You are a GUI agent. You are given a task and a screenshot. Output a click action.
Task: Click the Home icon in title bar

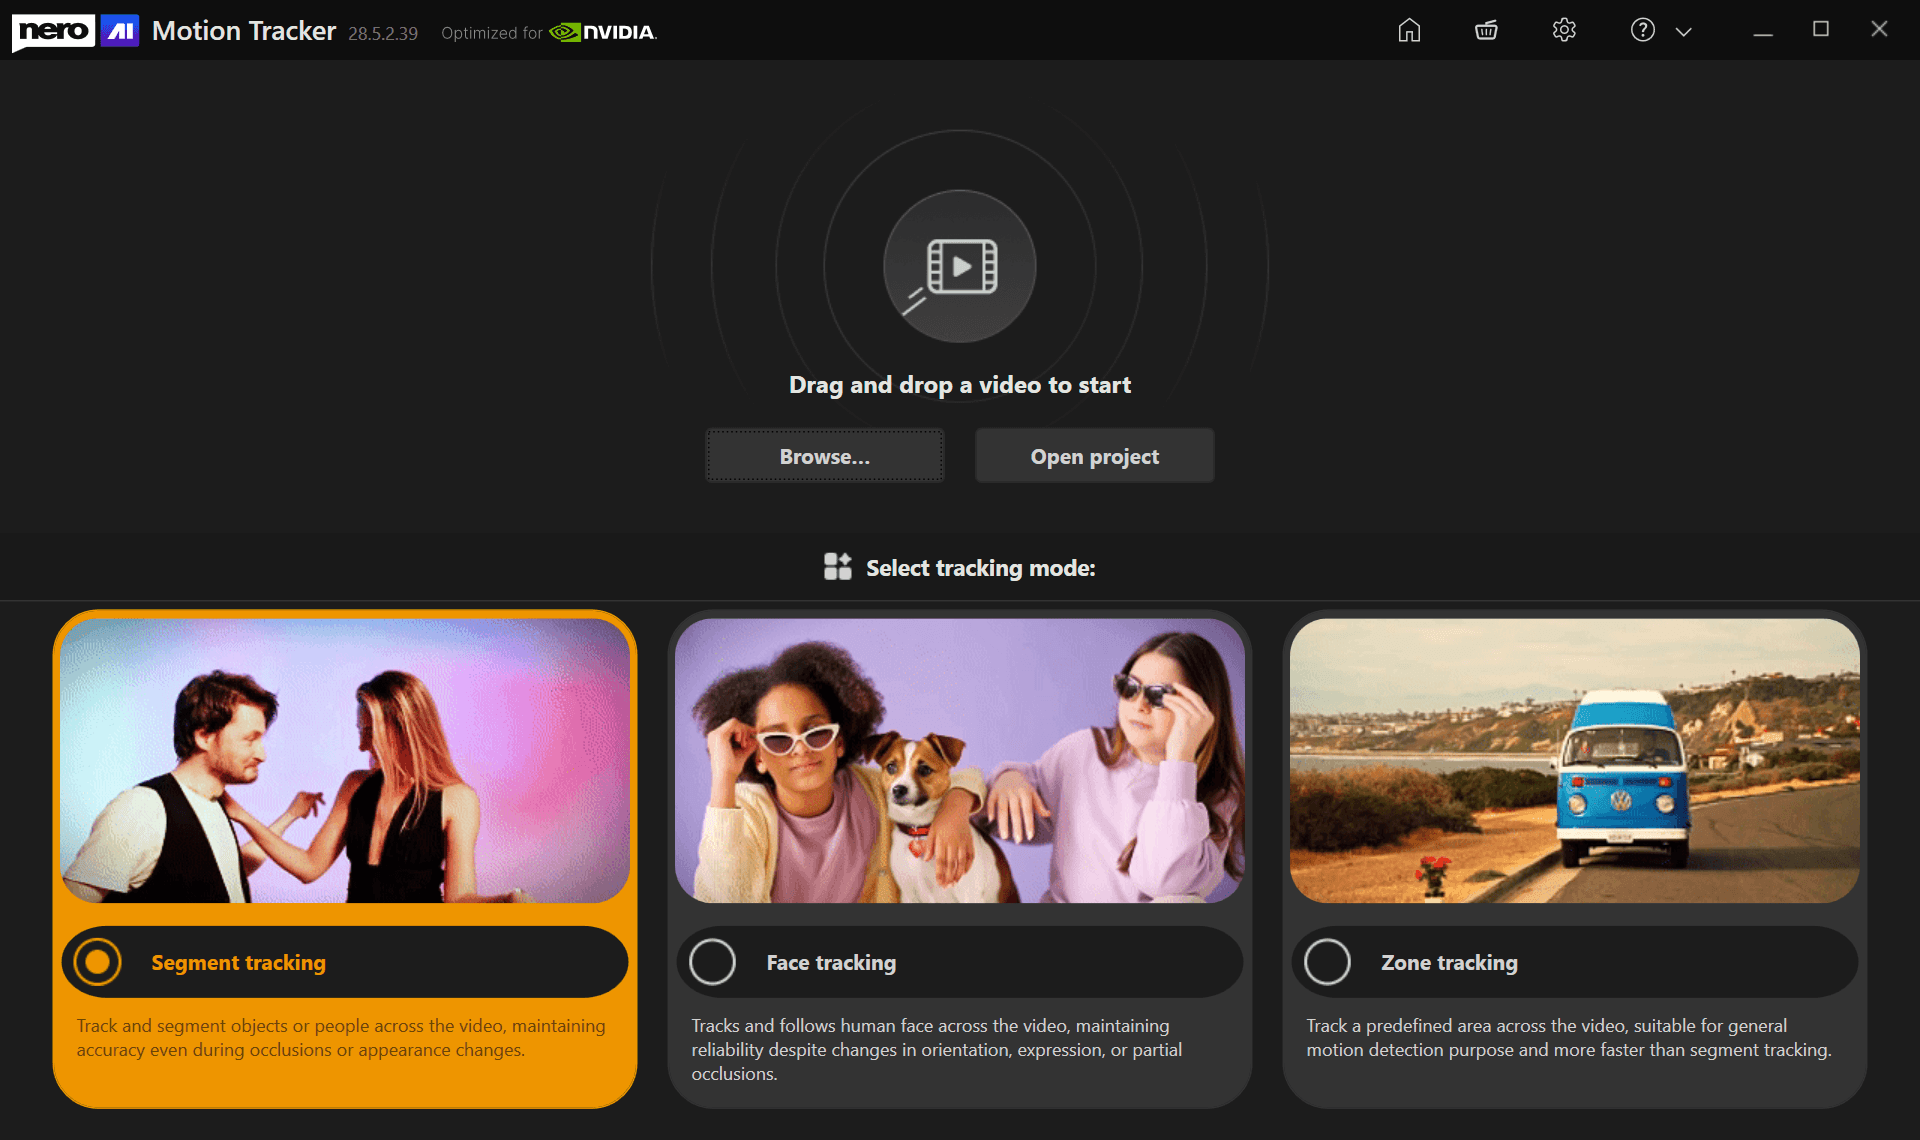[x=1409, y=30]
